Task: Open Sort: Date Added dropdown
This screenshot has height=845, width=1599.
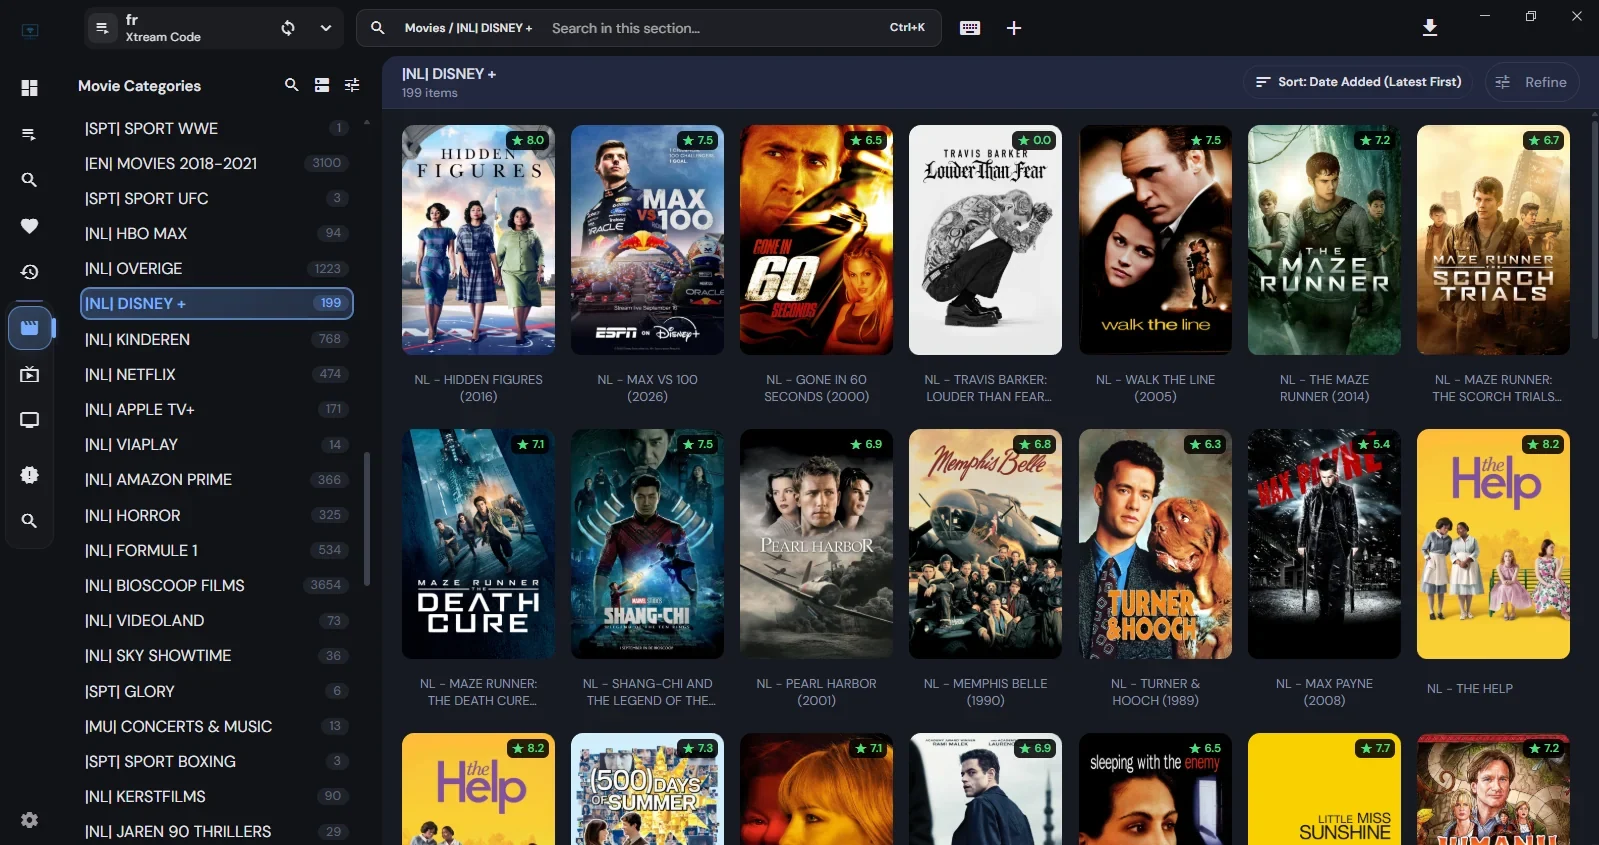Action: 1358,82
